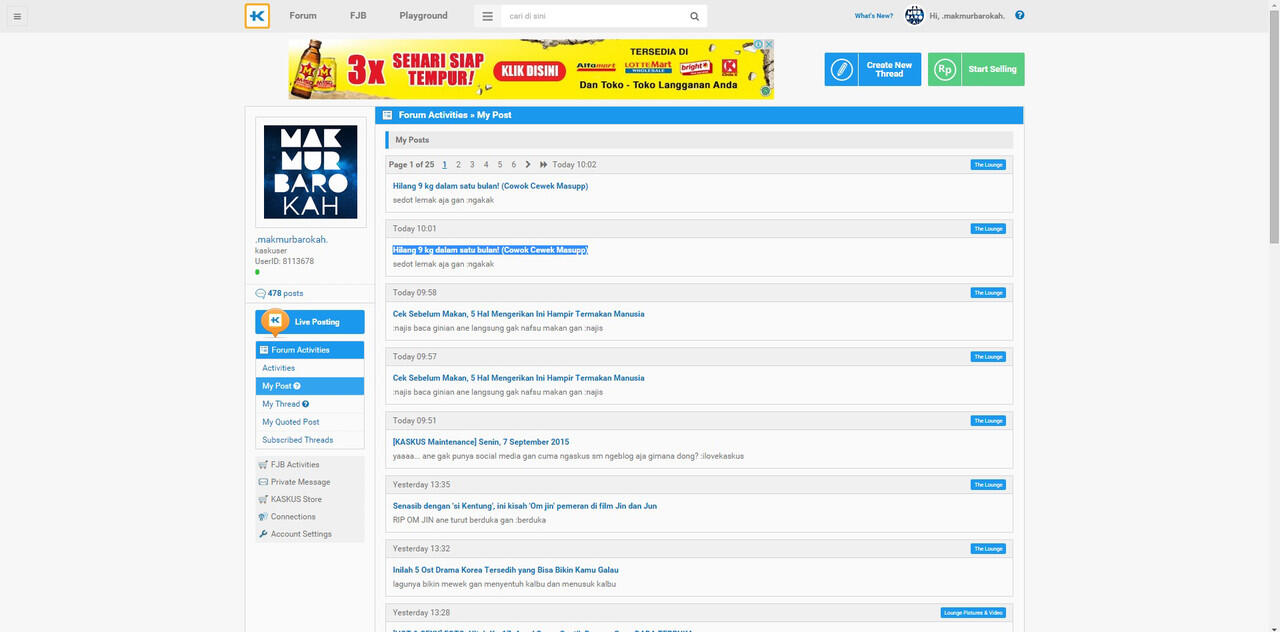The height and width of the screenshot is (632, 1280).
Task: Open Hi, .makmurbarokah. user menu
Action: 966,16
